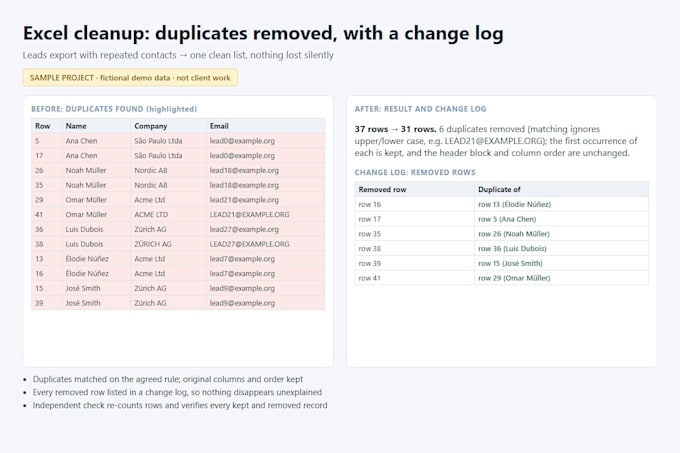Click the 'SAMPLE PROJECT - fictional demo data' badge
The image size is (680, 453).
(x=130, y=78)
